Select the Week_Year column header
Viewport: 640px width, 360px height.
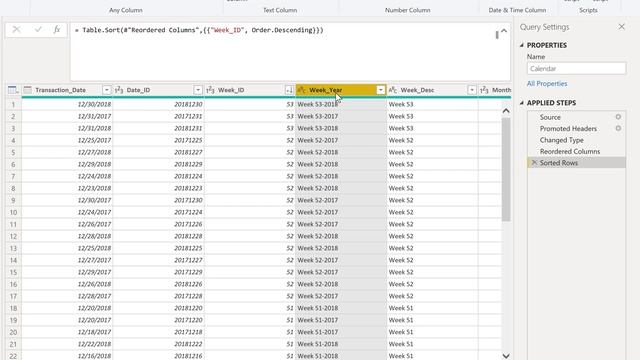341,90
